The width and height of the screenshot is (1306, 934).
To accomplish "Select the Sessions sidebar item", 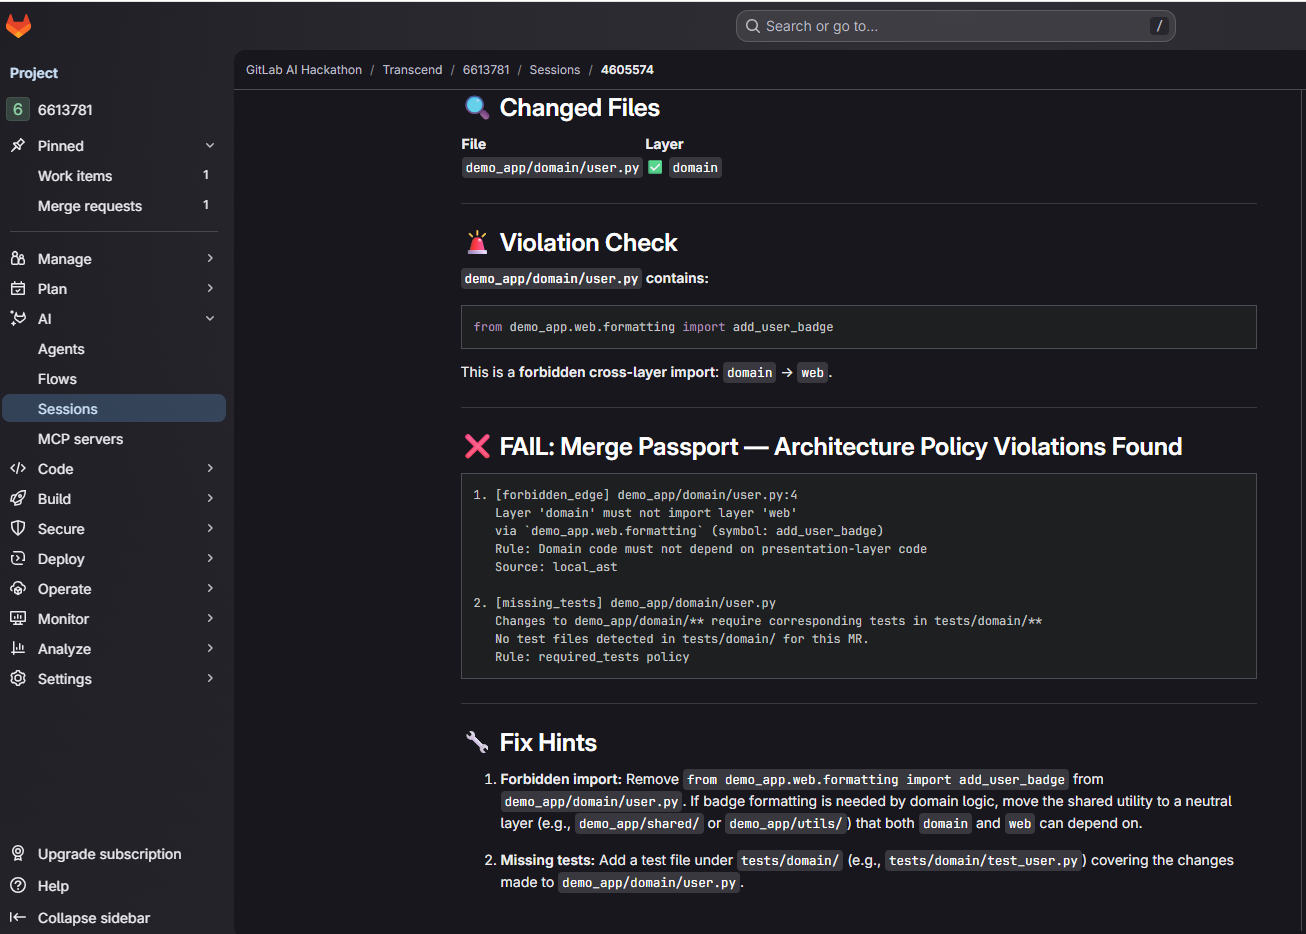I will click(114, 409).
